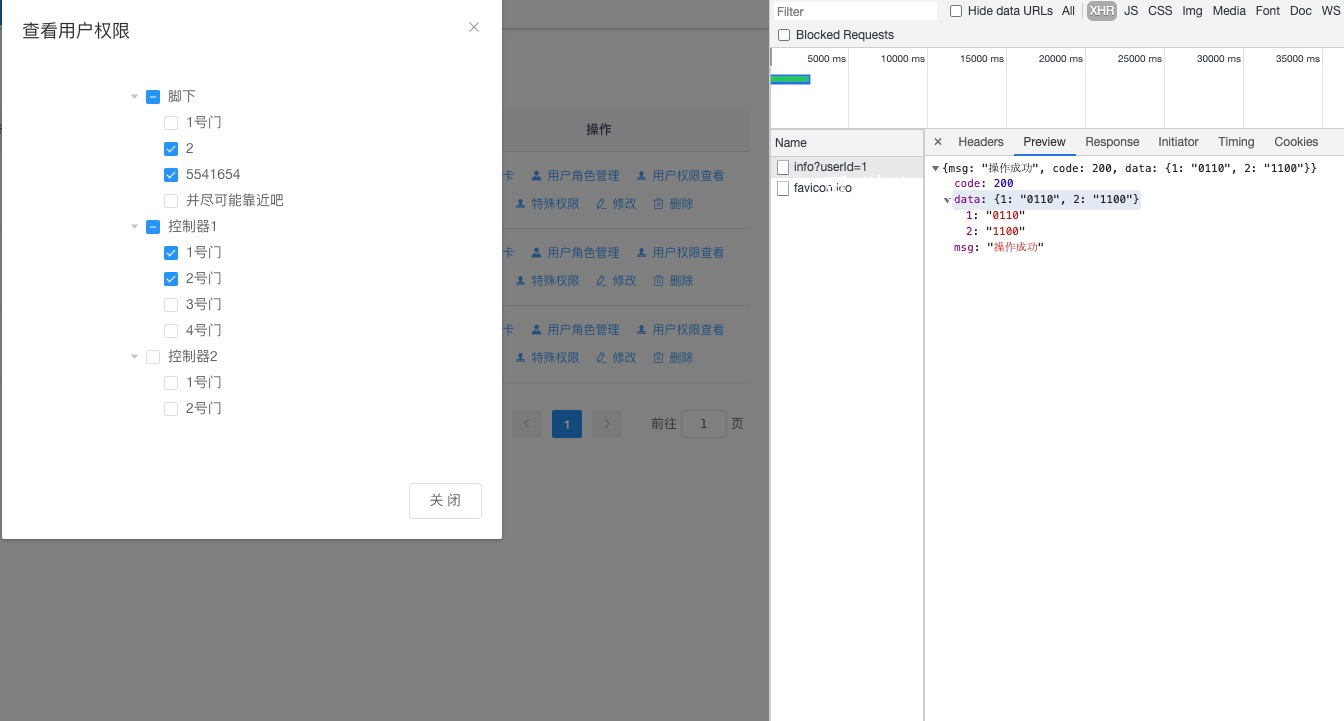Click the 关闭 button
This screenshot has width=1344, height=721.
(445, 501)
